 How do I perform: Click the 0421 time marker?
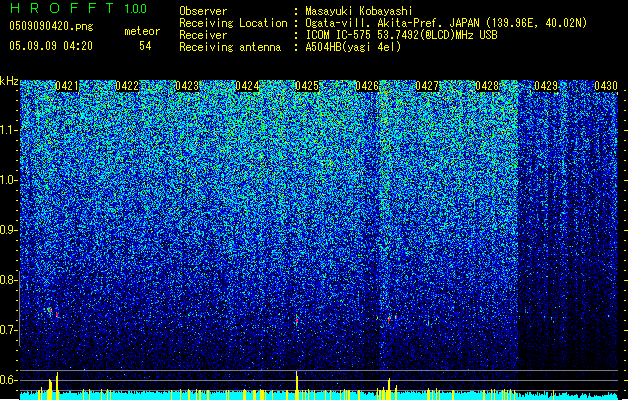tap(67, 86)
